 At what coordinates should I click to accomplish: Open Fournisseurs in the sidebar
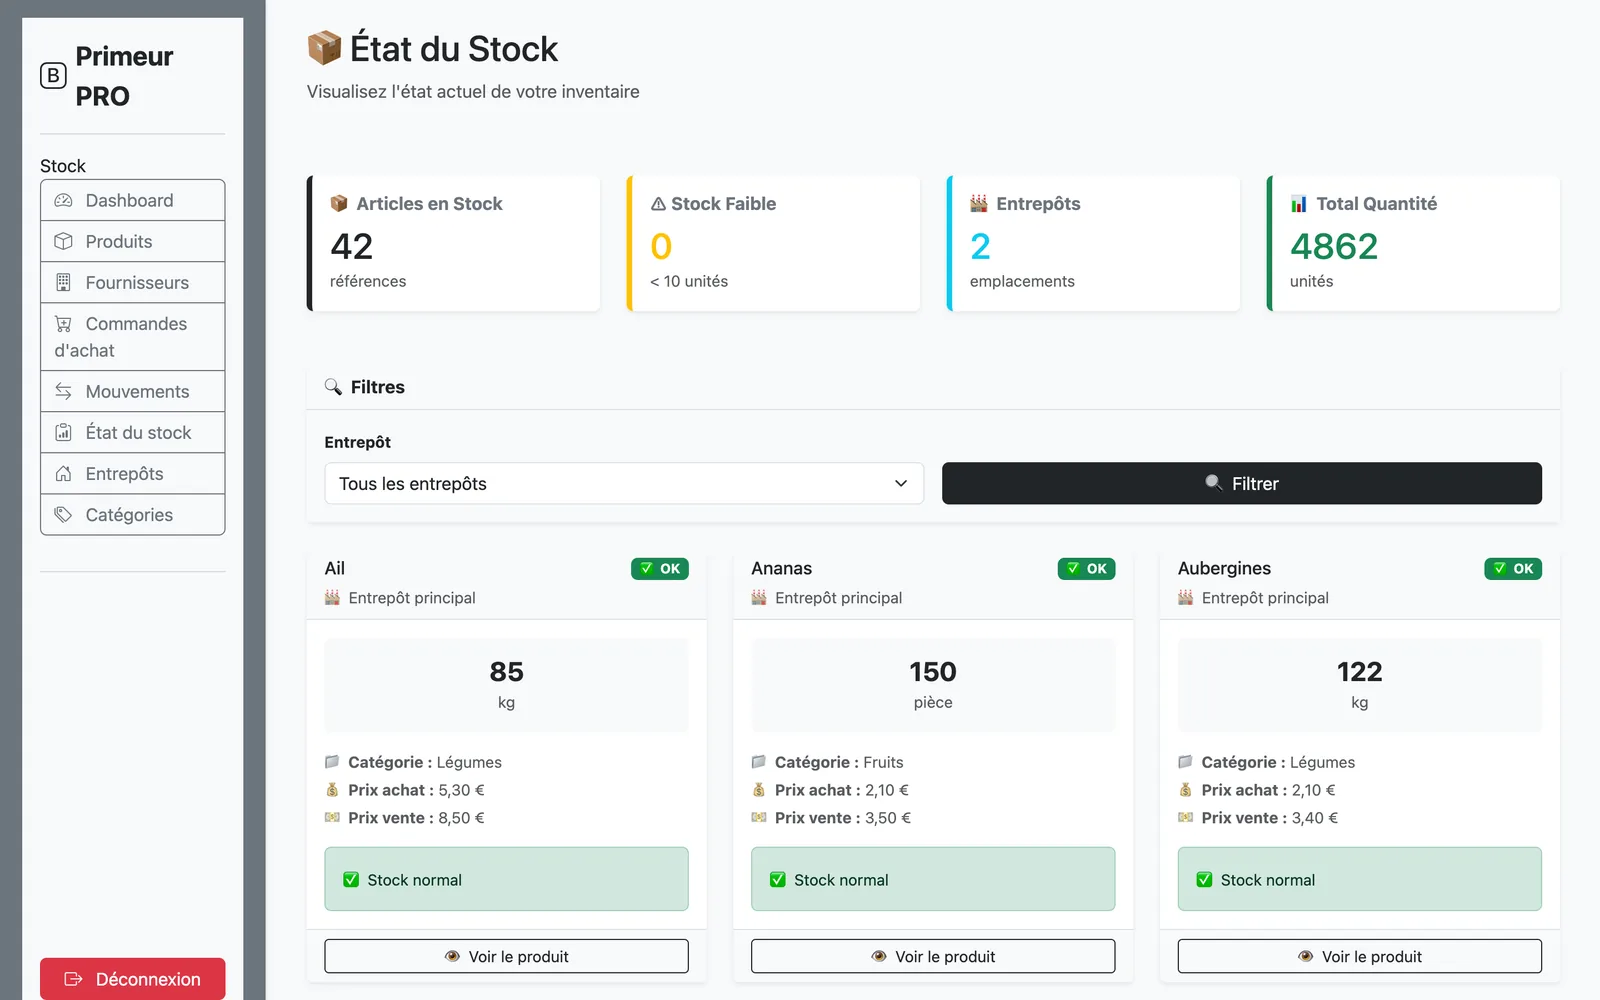coord(133,282)
